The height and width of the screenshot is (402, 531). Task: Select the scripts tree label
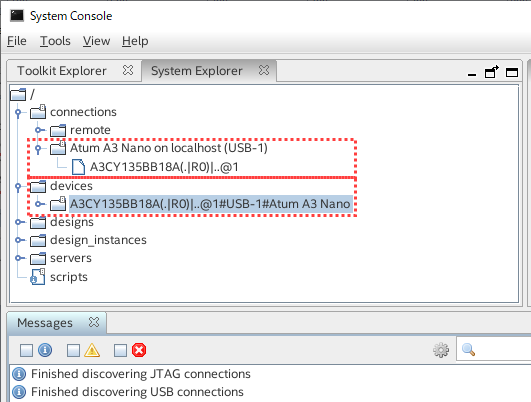coord(69,277)
